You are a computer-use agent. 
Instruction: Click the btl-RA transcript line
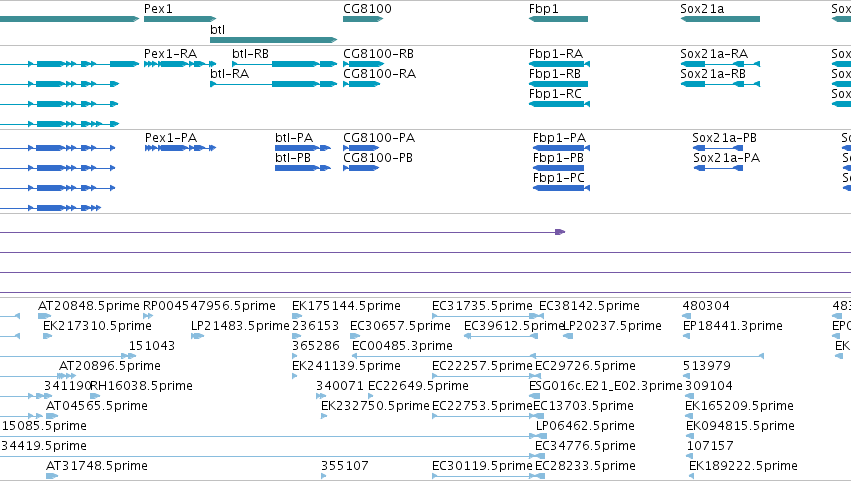click(x=274, y=84)
